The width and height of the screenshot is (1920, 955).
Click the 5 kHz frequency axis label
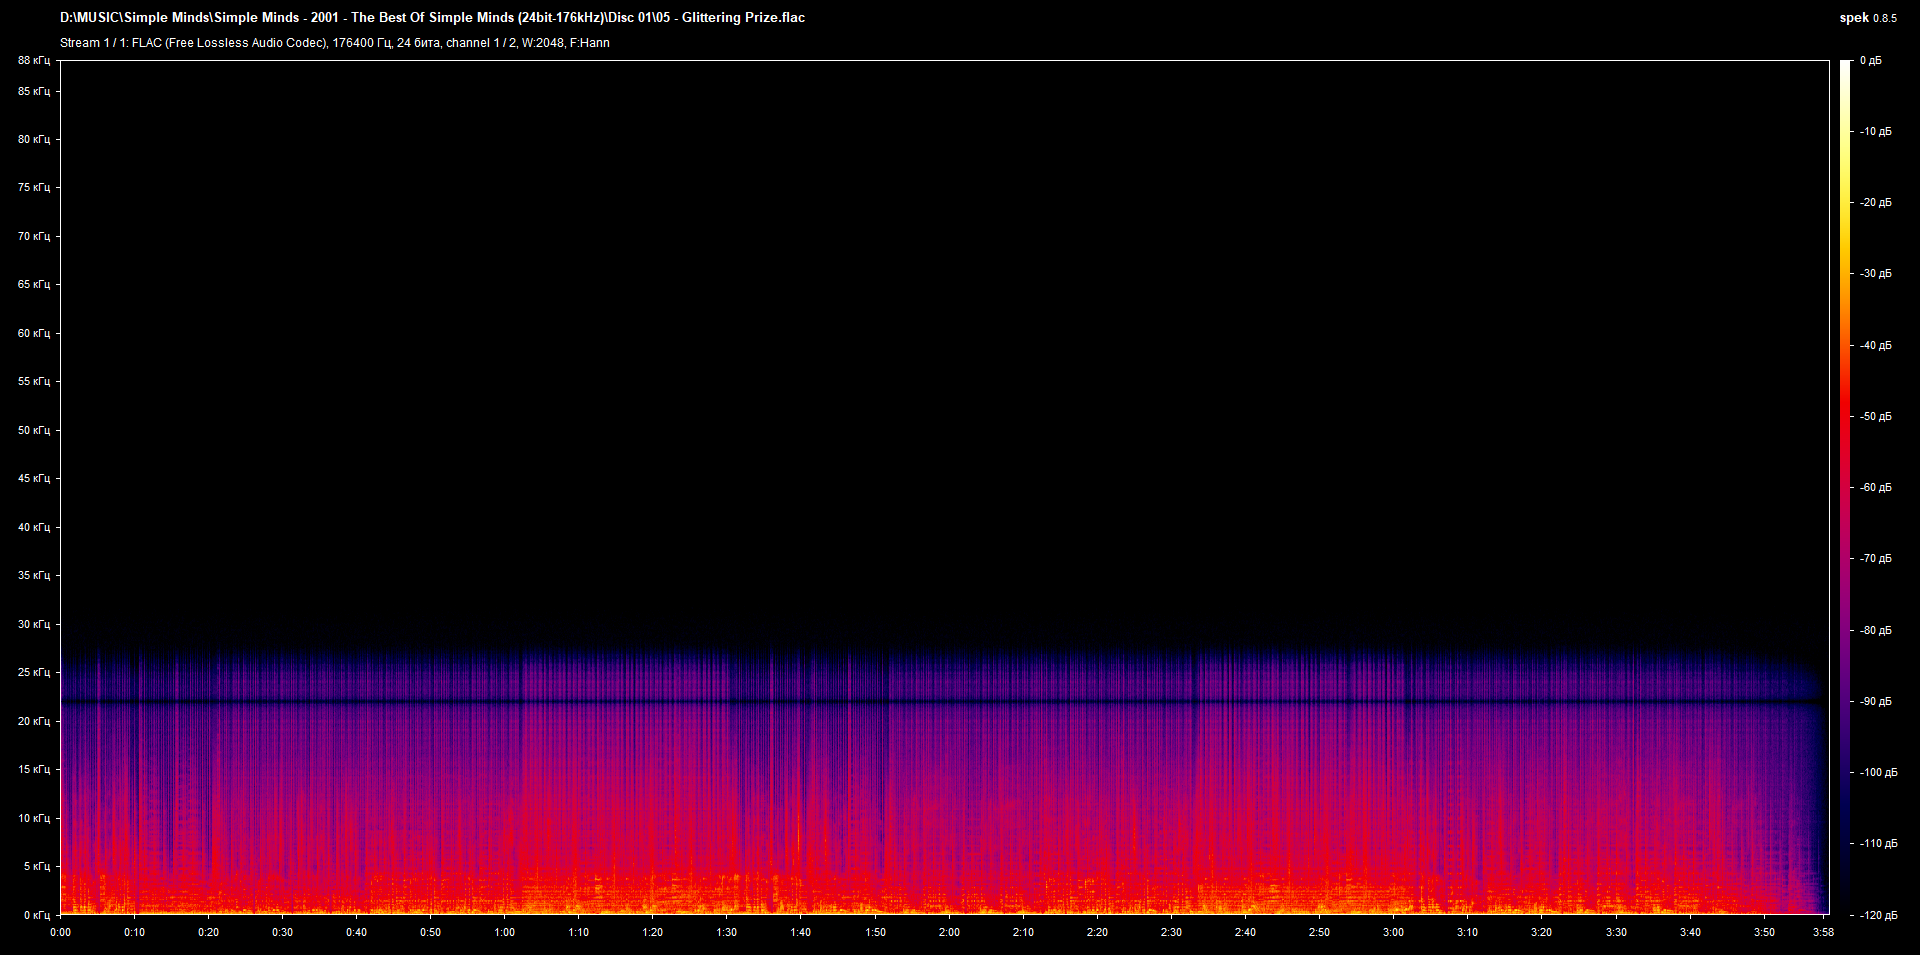click(x=36, y=866)
